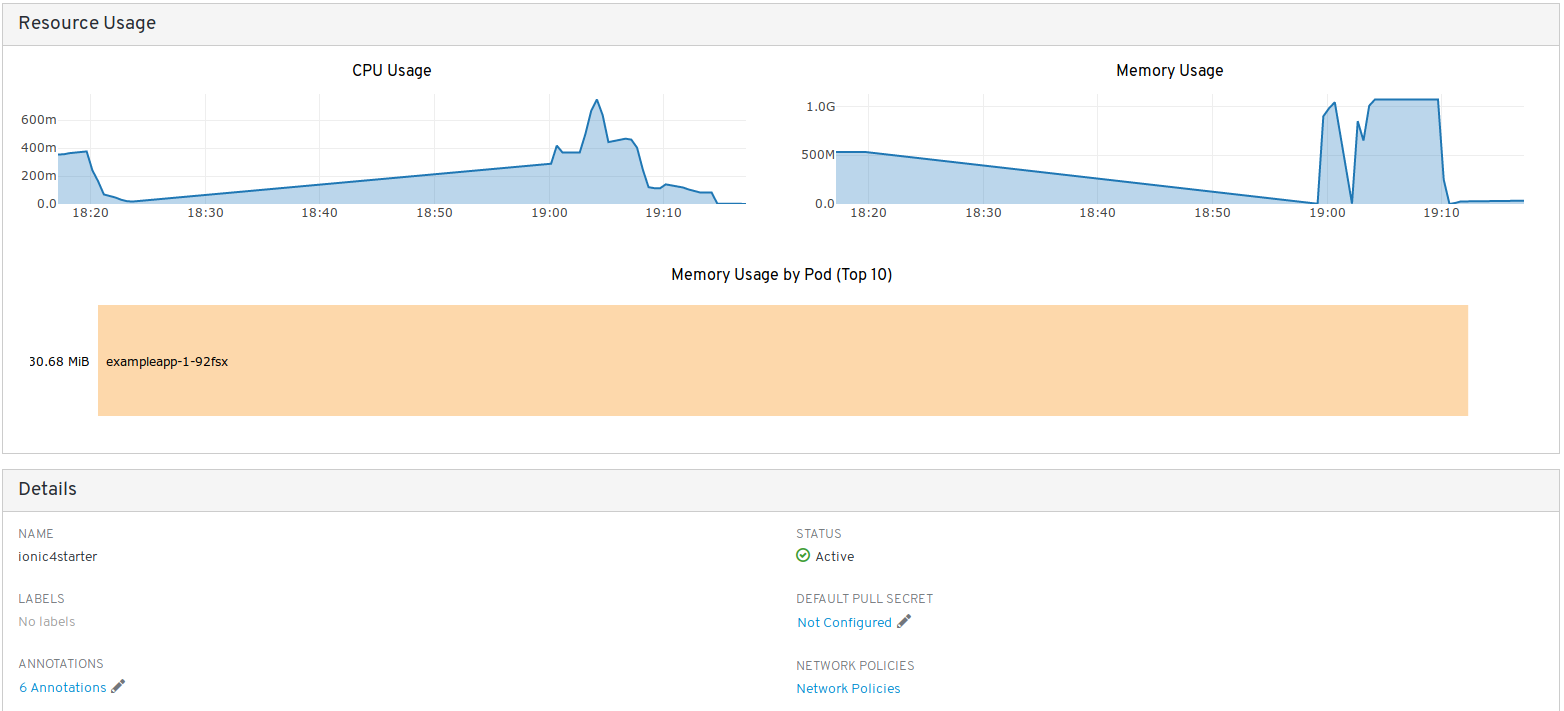Click the 600m axis label on CPU chart

coord(39,120)
